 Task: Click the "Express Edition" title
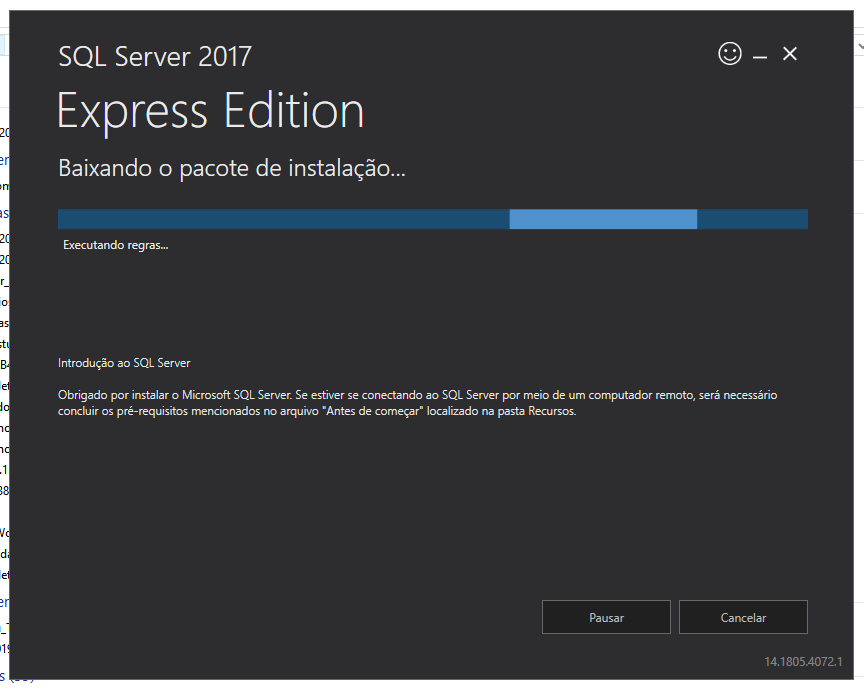[x=210, y=111]
